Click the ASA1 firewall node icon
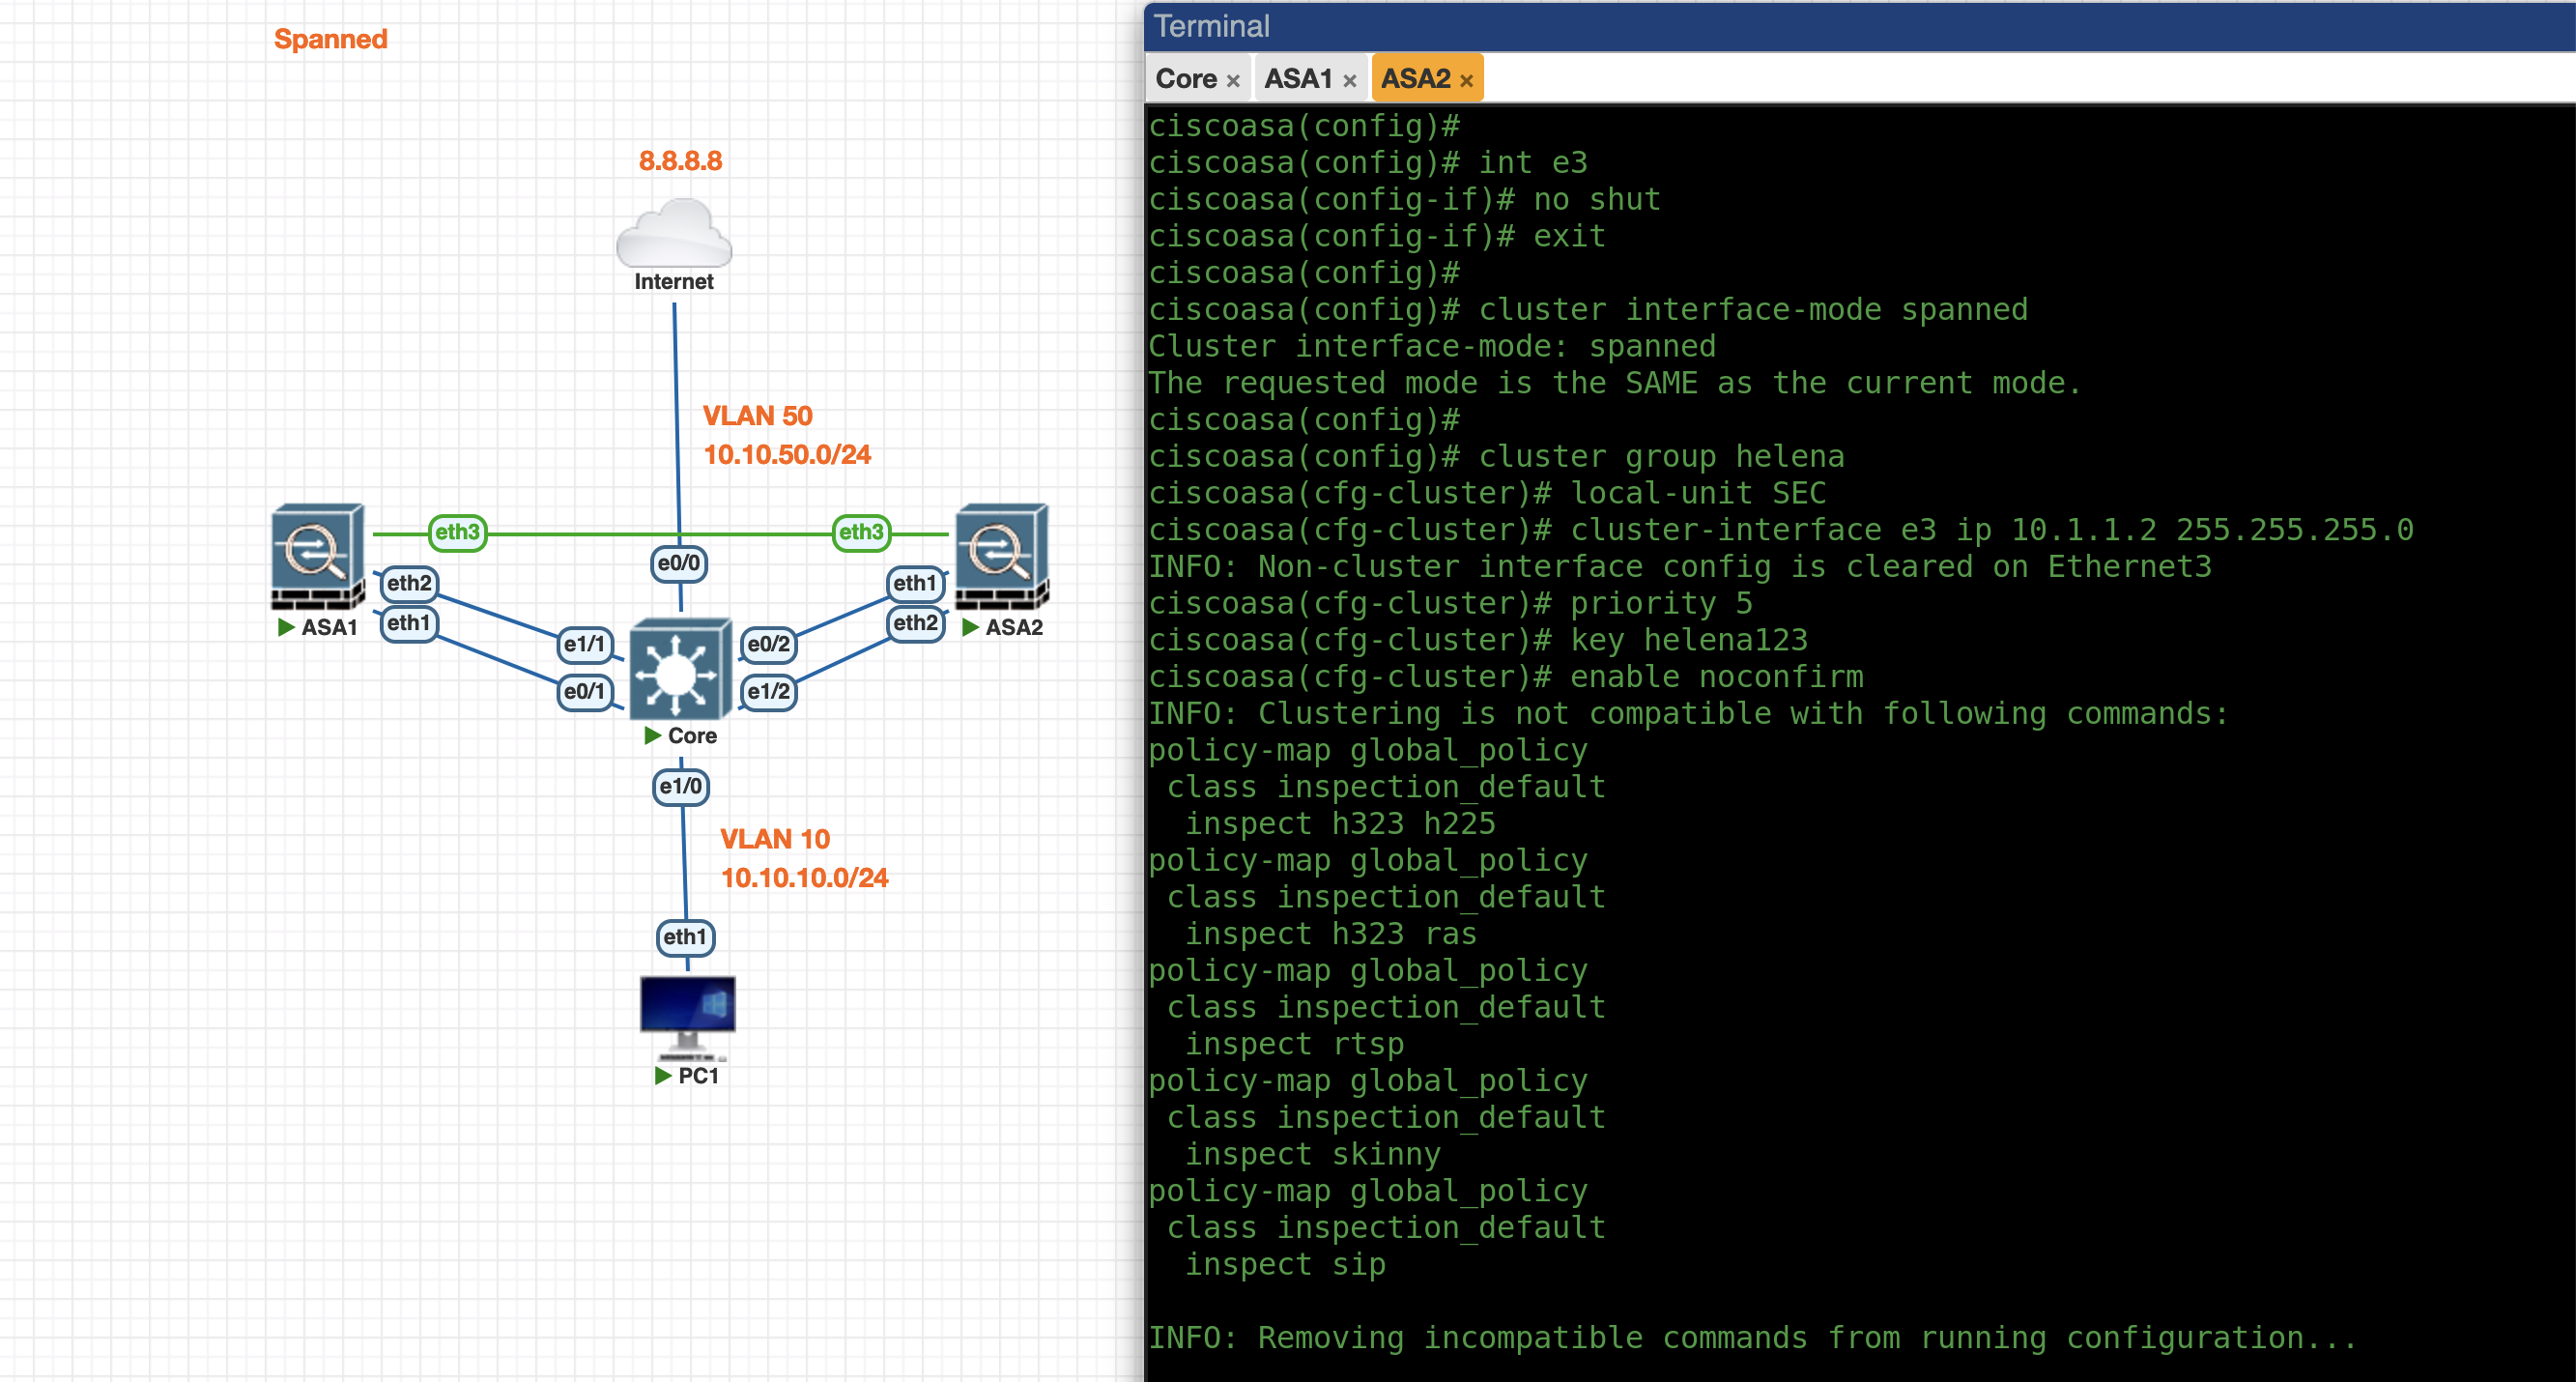 pos(317,555)
